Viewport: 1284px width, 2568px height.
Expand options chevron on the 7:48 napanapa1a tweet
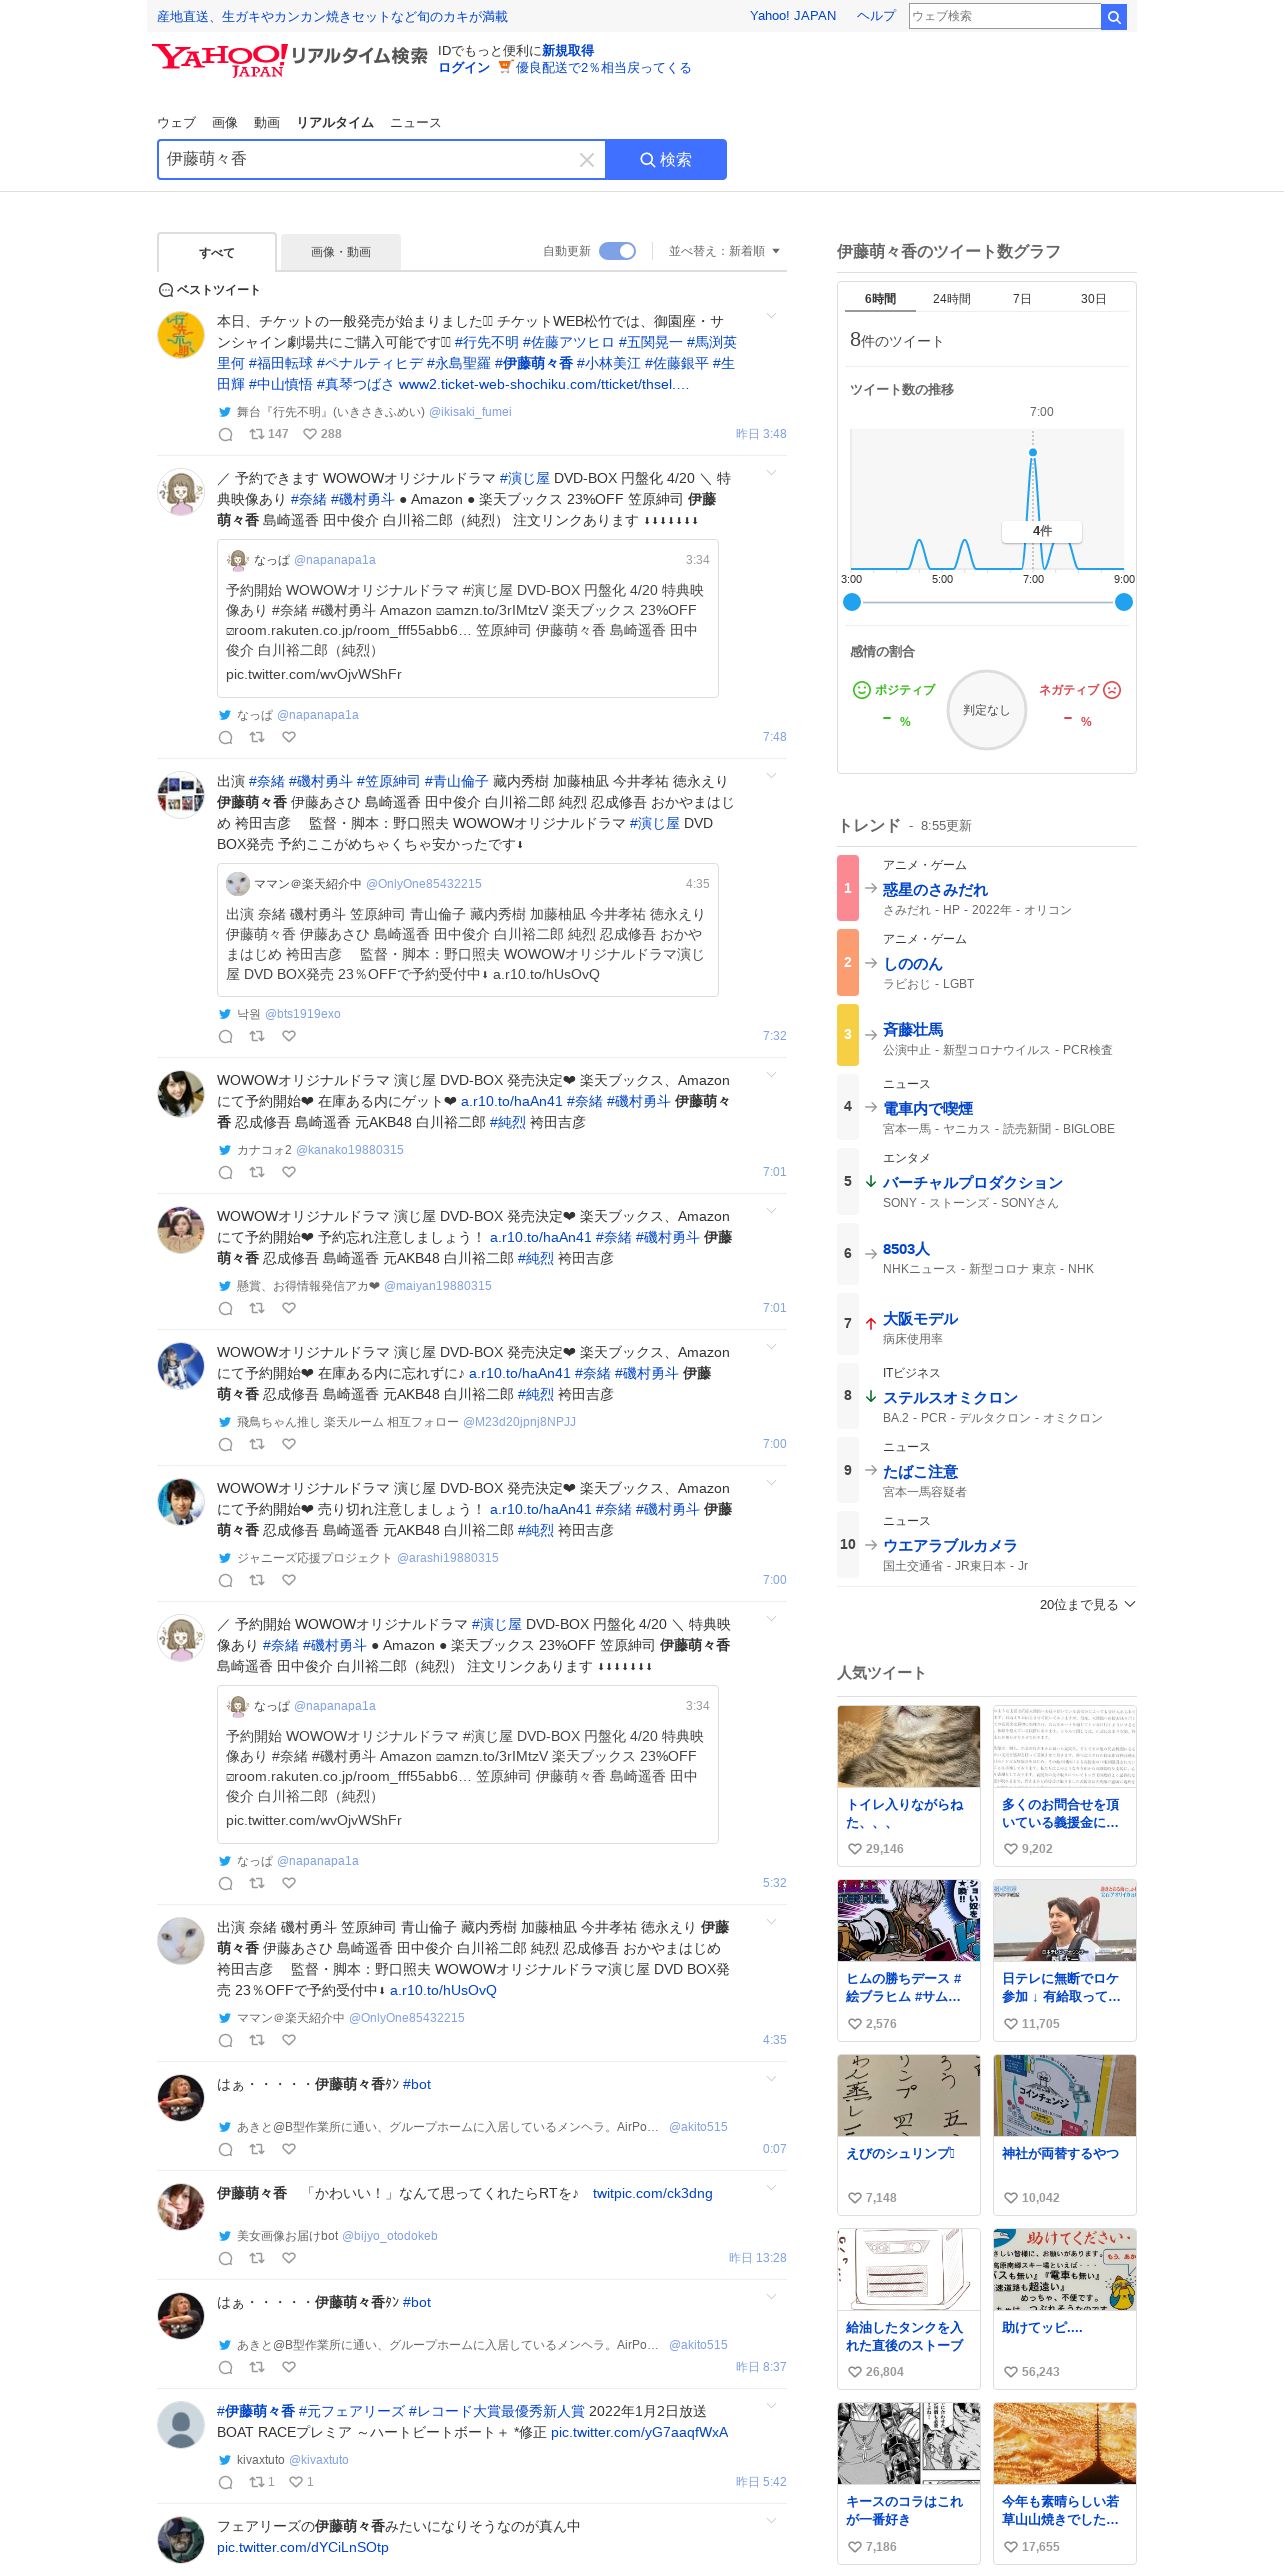click(771, 474)
